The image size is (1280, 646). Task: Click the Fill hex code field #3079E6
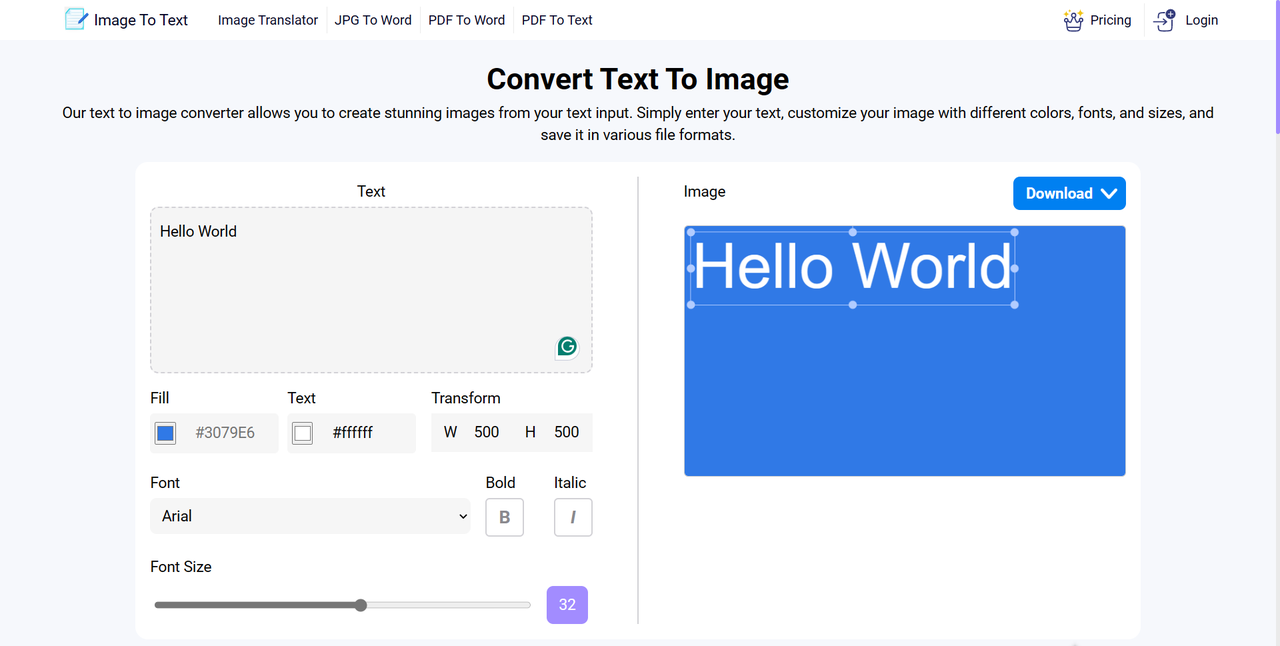(x=225, y=433)
